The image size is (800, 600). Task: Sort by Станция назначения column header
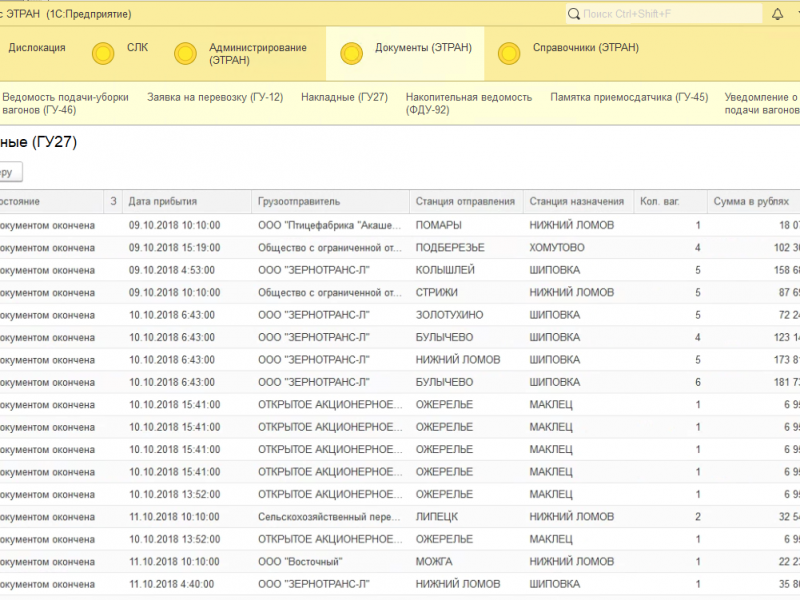tap(578, 202)
